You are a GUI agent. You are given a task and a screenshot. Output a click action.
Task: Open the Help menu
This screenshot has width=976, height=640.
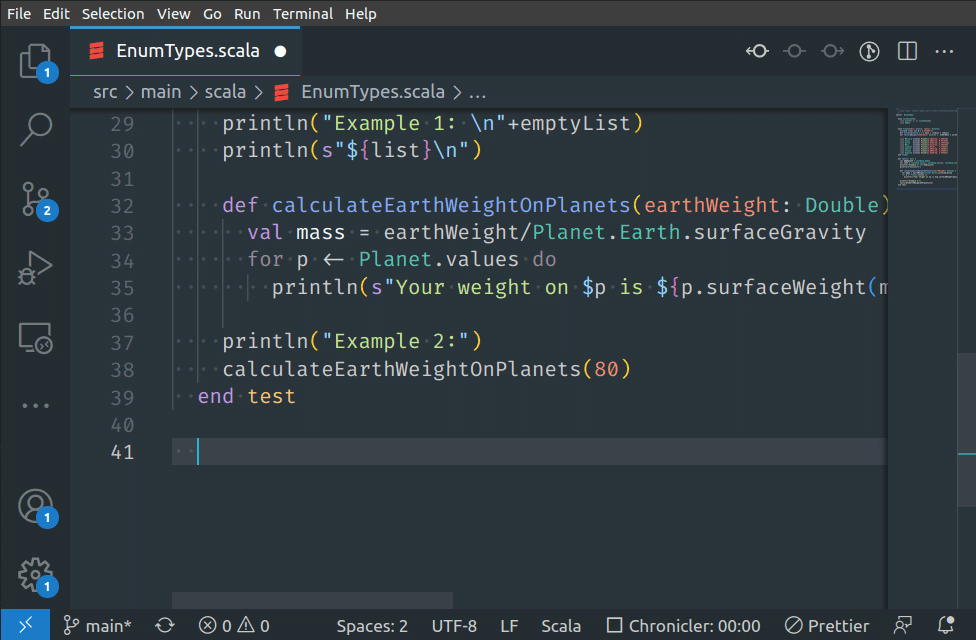tap(360, 14)
